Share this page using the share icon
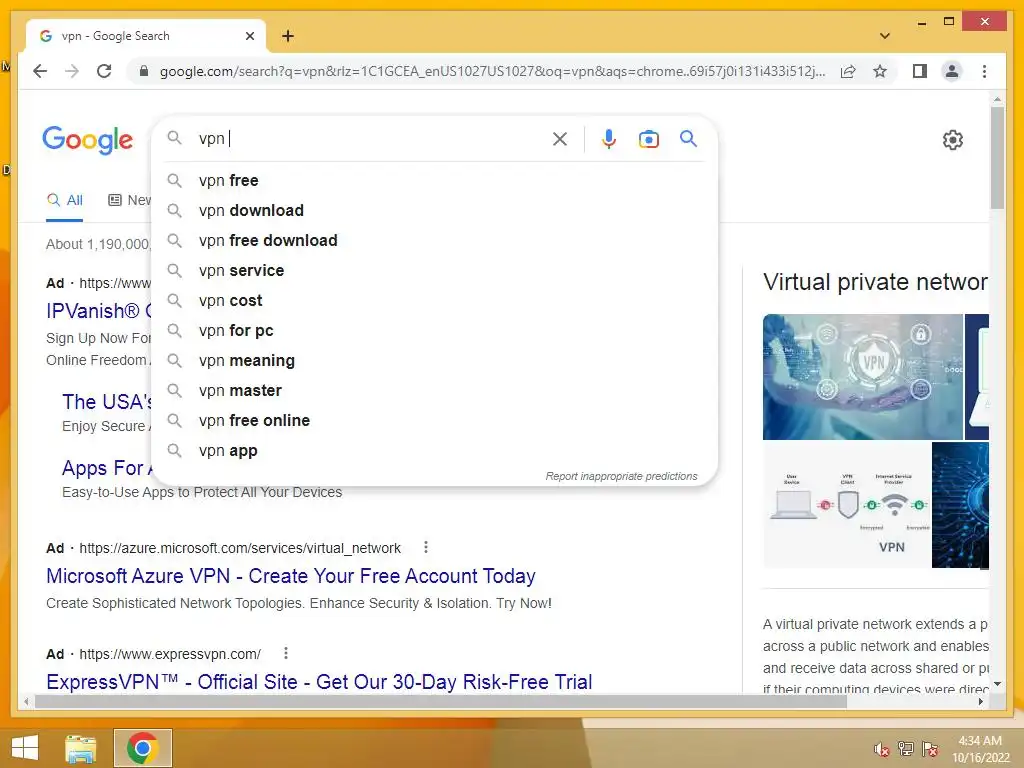This screenshot has height=768, width=1024. 848,71
